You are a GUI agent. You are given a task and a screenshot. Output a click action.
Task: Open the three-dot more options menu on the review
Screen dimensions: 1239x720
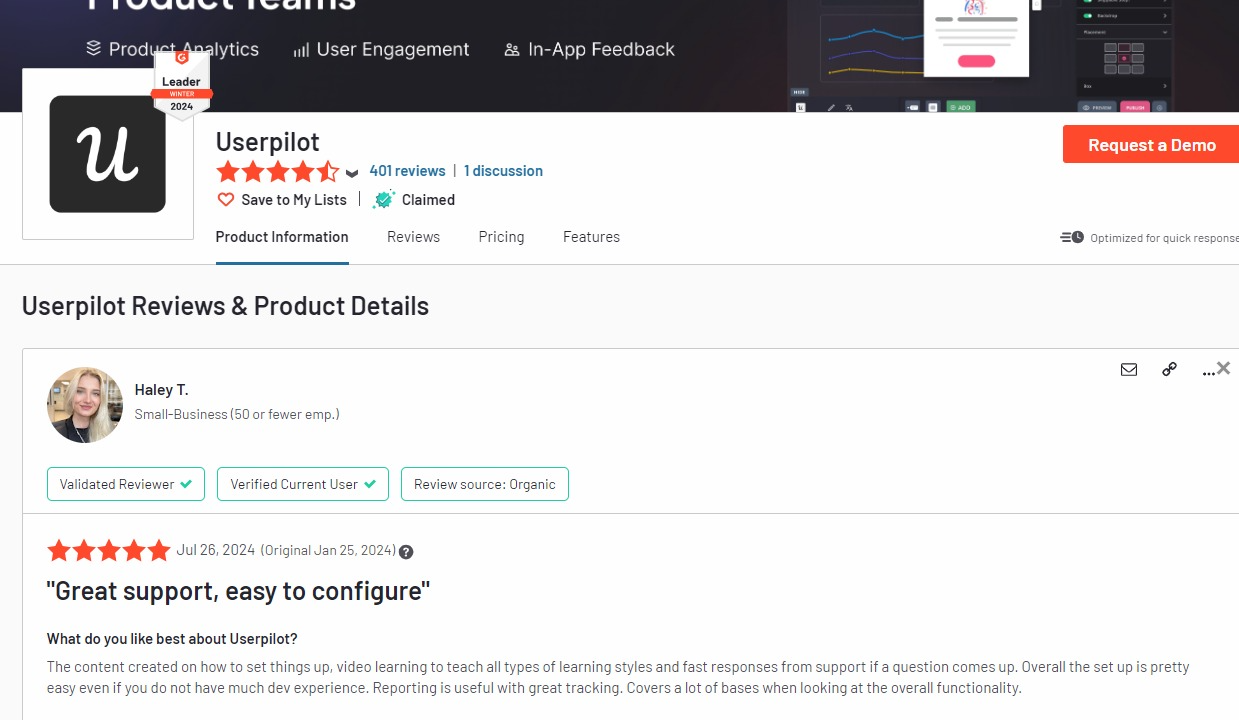coord(1207,371)
